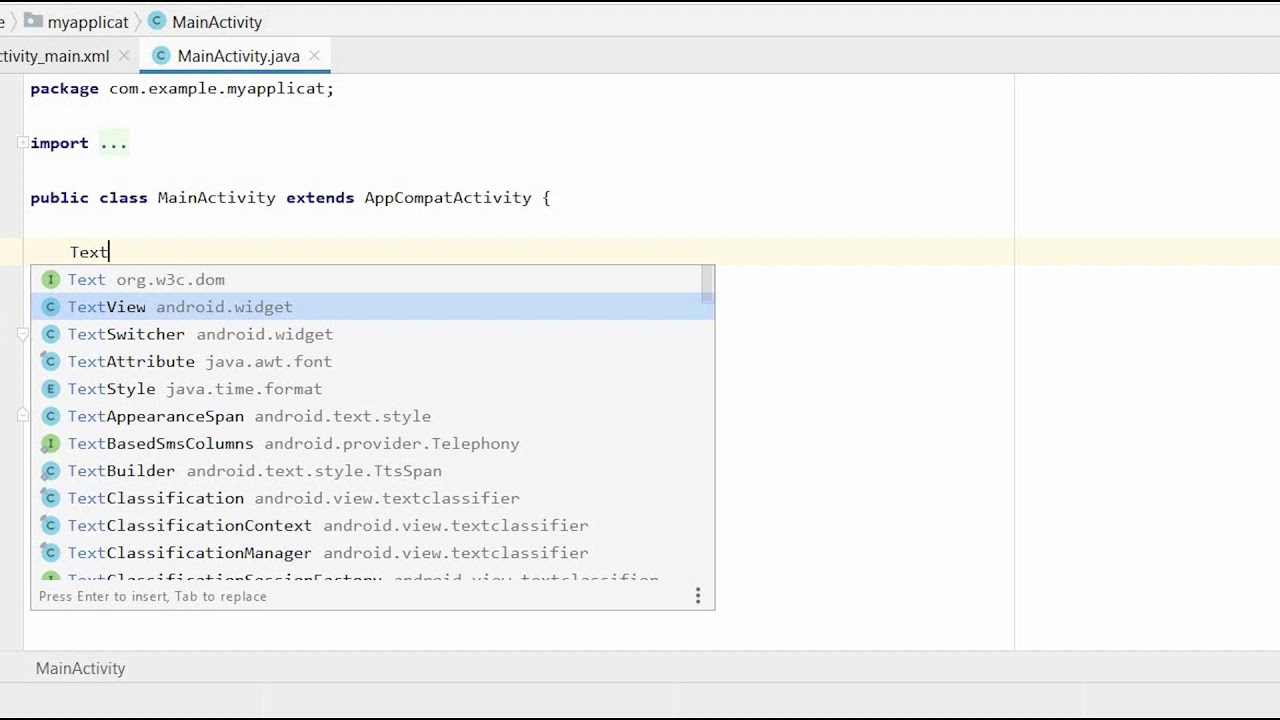Click class icon beside TextBuilder
The image size is (1280, 720).
pyautogui.click(x=50, y=471)
